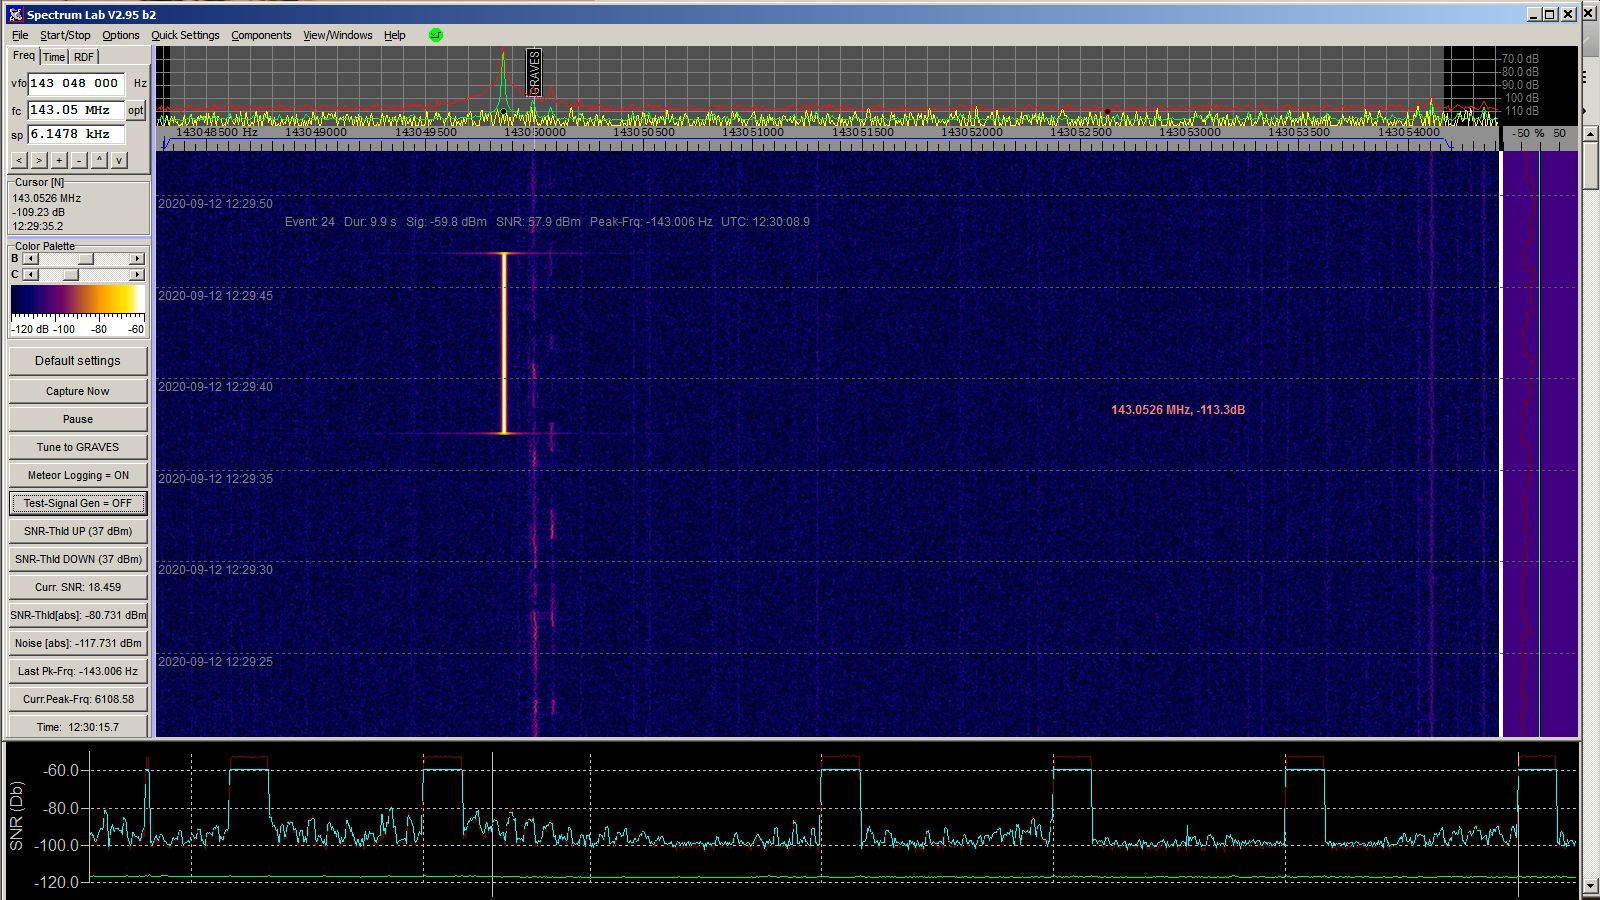Click left arrow of contrast C slider

pyautogui.click(x=30, y=274)
